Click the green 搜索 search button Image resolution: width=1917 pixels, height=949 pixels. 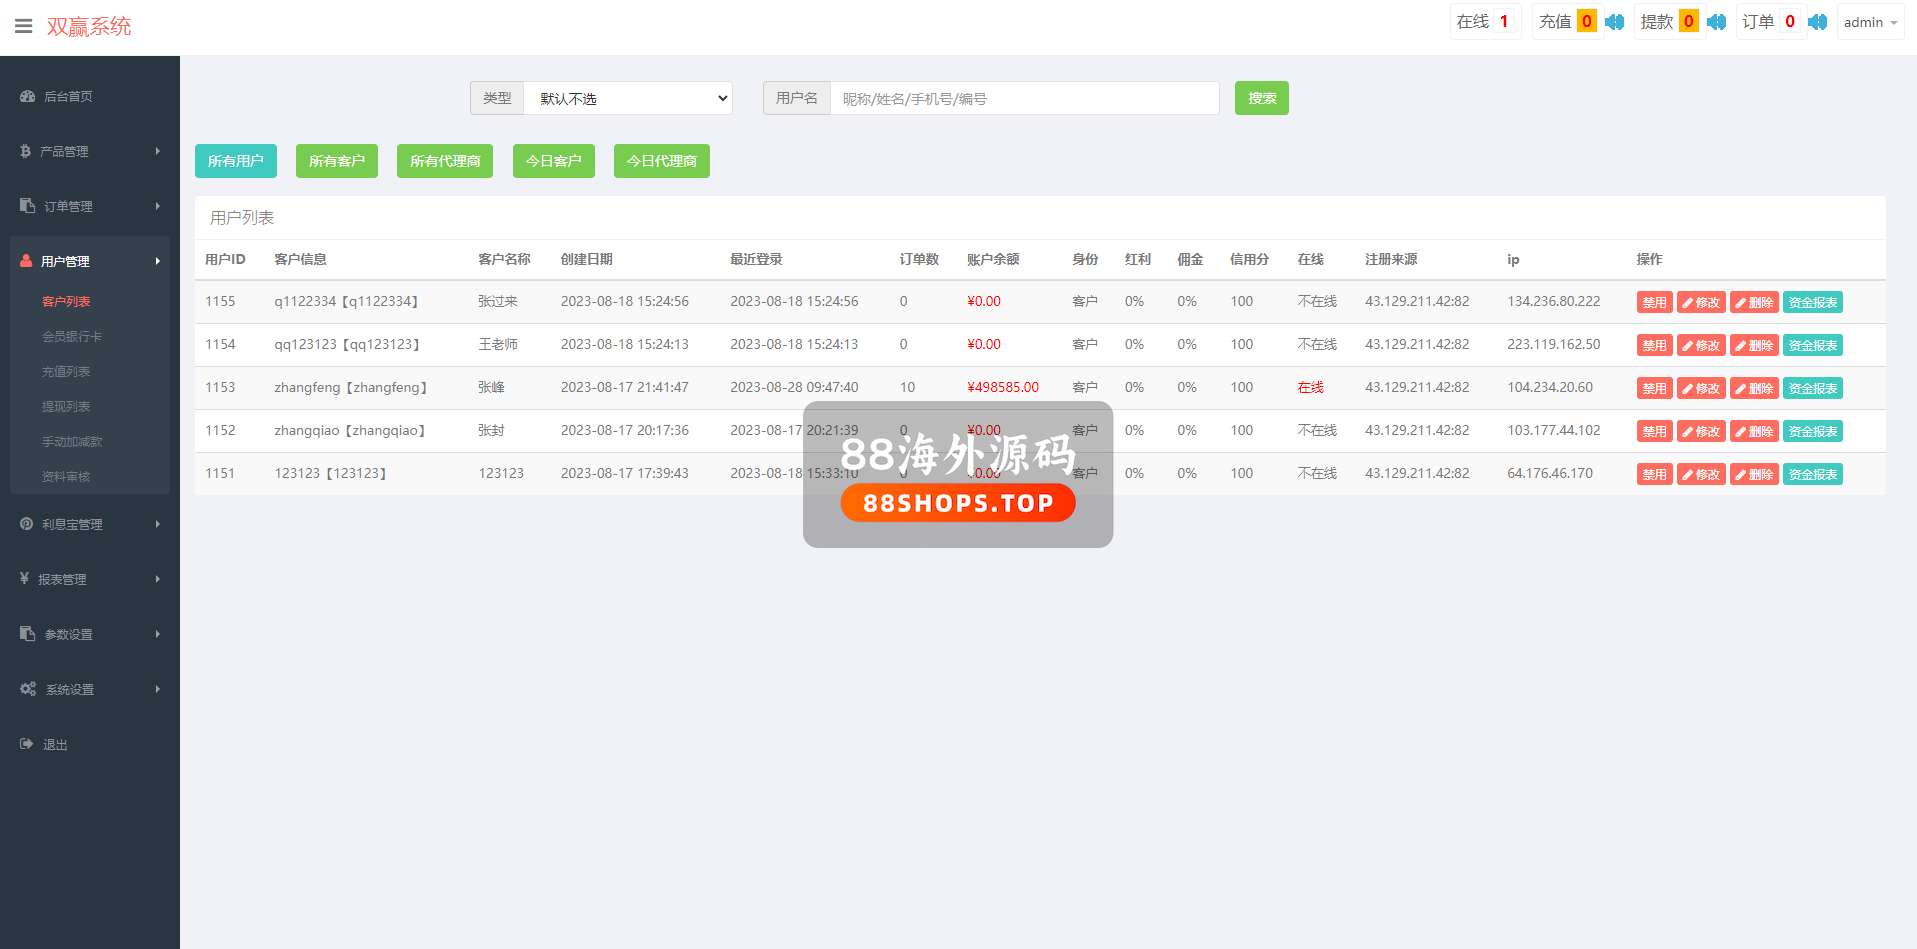1261,98
